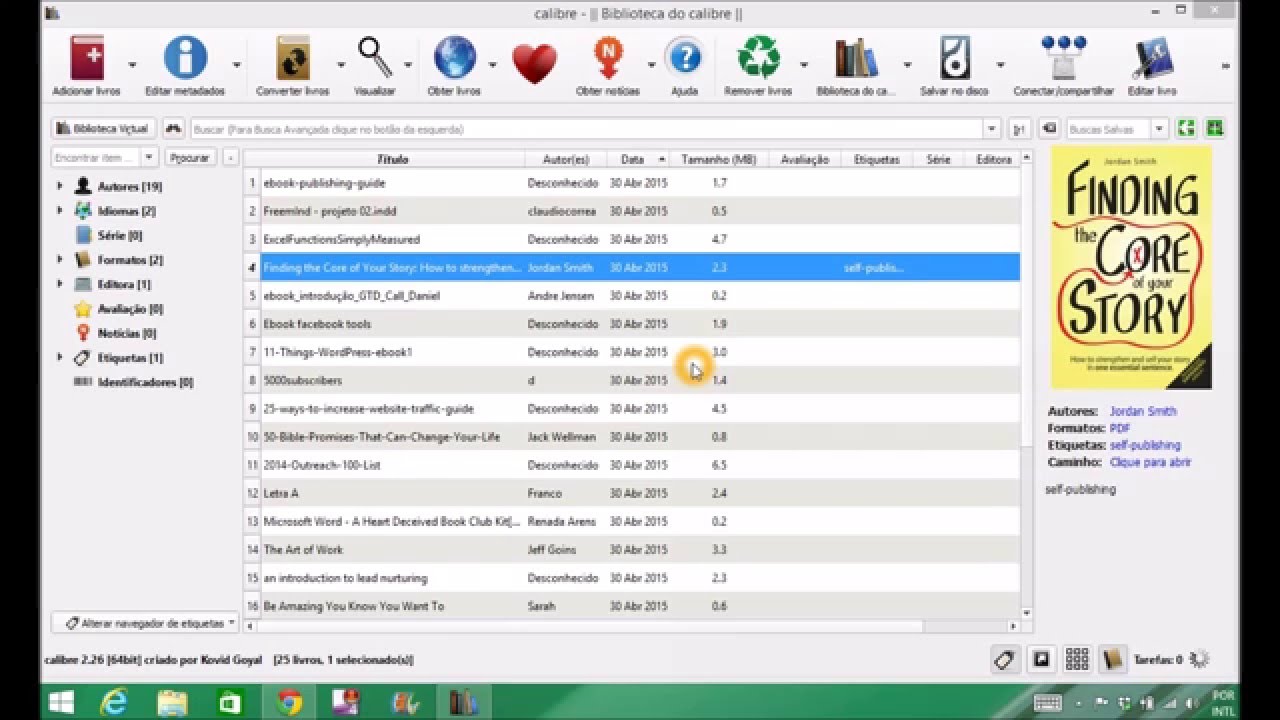Toggle the cover grid icon in status bar

coord(1077,659)
